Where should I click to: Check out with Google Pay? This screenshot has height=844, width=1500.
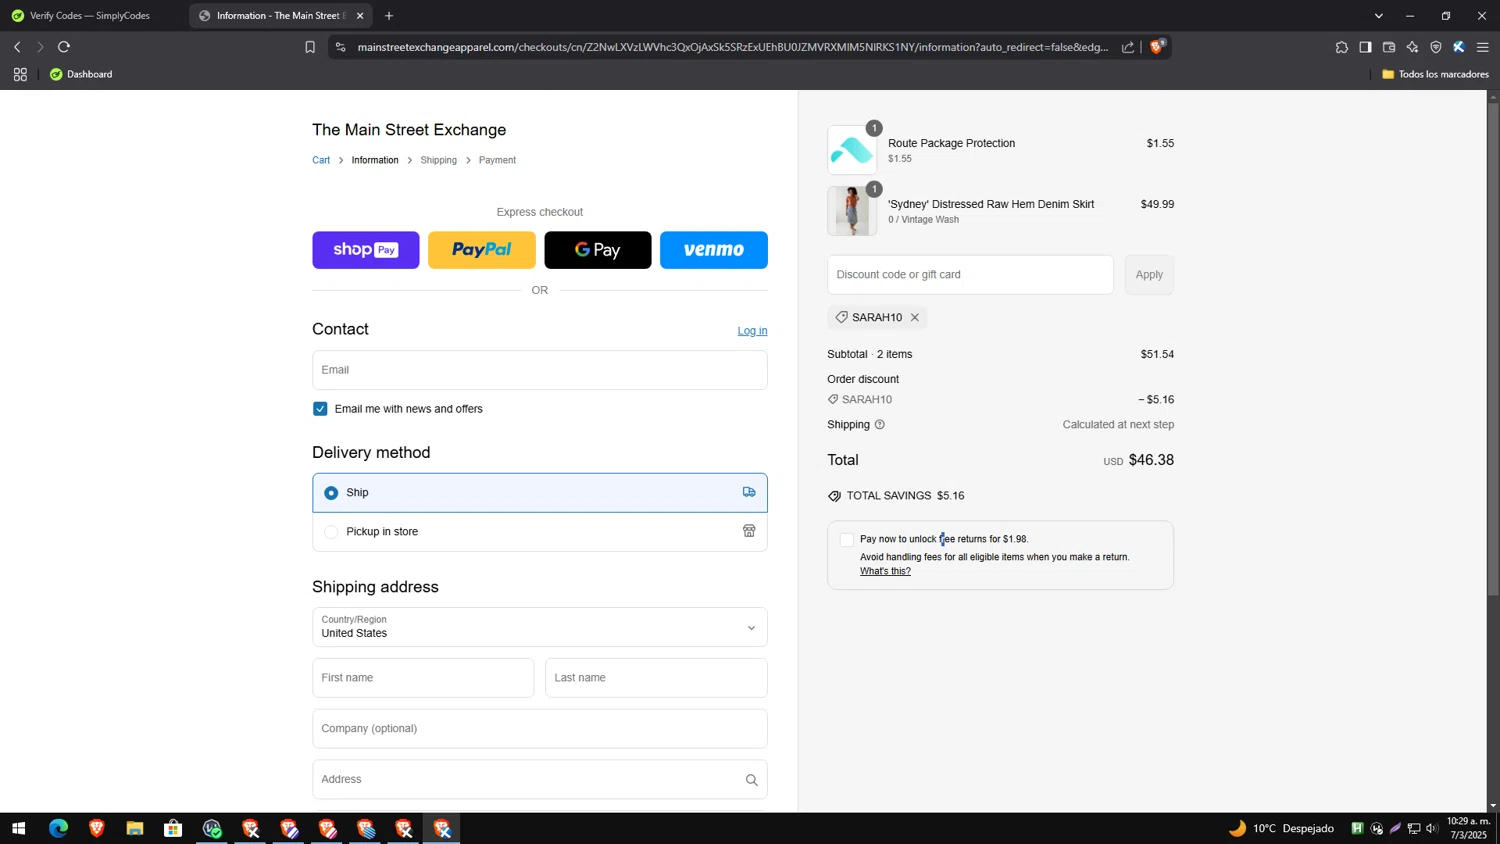(598, 250)
